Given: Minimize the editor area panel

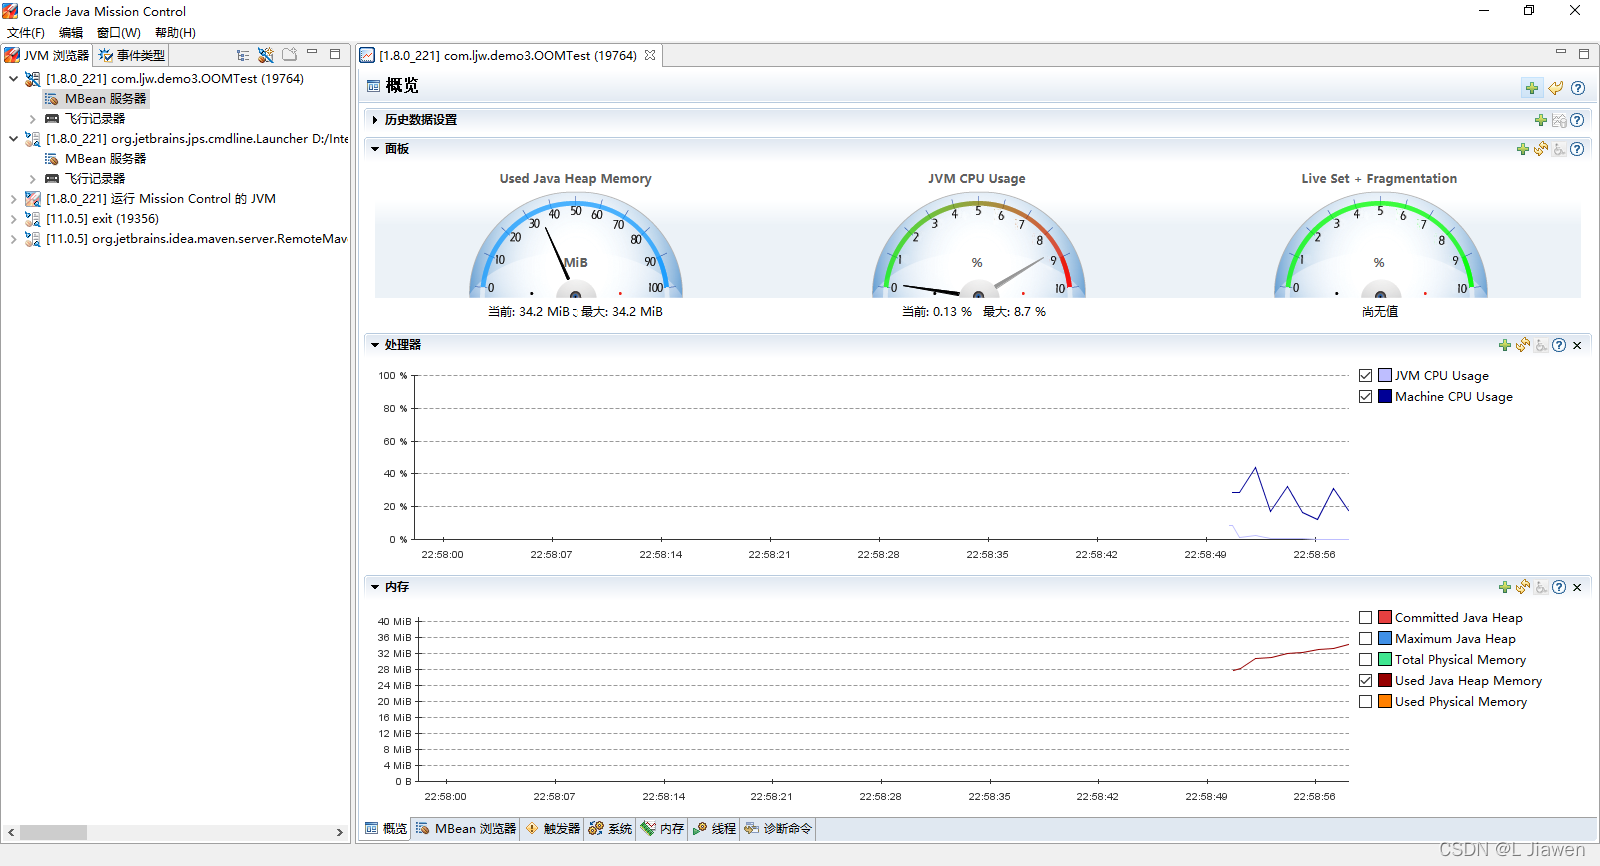Looking at the screenshot, I should coord(1561,52).
